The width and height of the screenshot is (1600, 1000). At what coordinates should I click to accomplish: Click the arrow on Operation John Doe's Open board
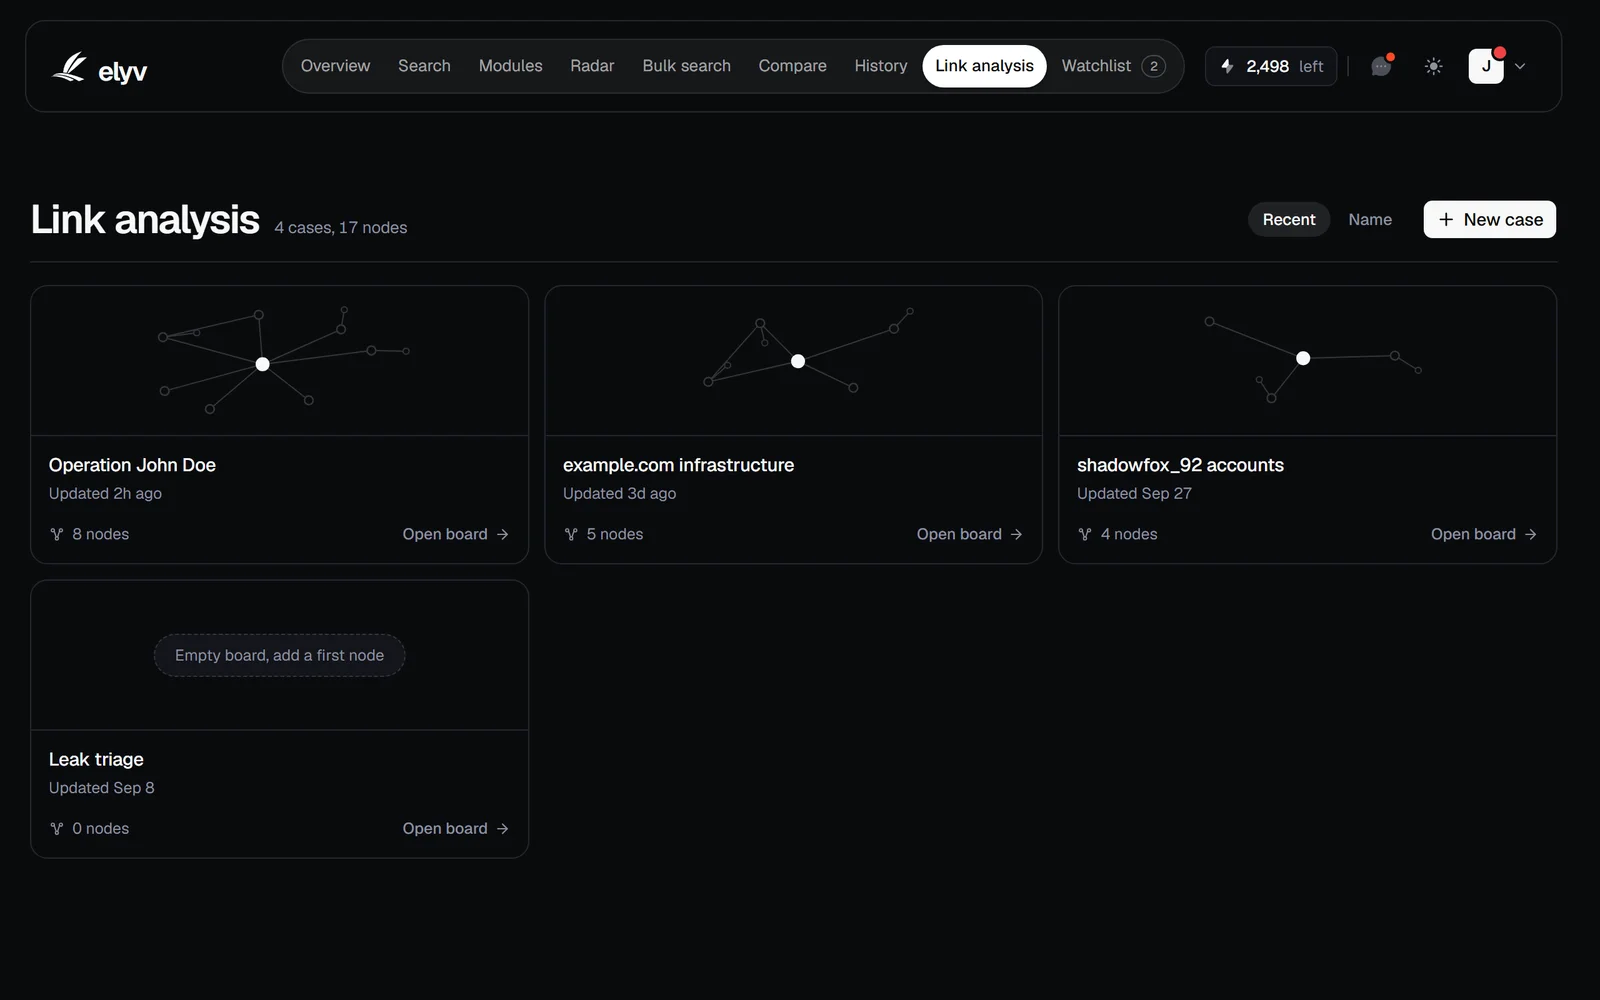coord(503,534)
